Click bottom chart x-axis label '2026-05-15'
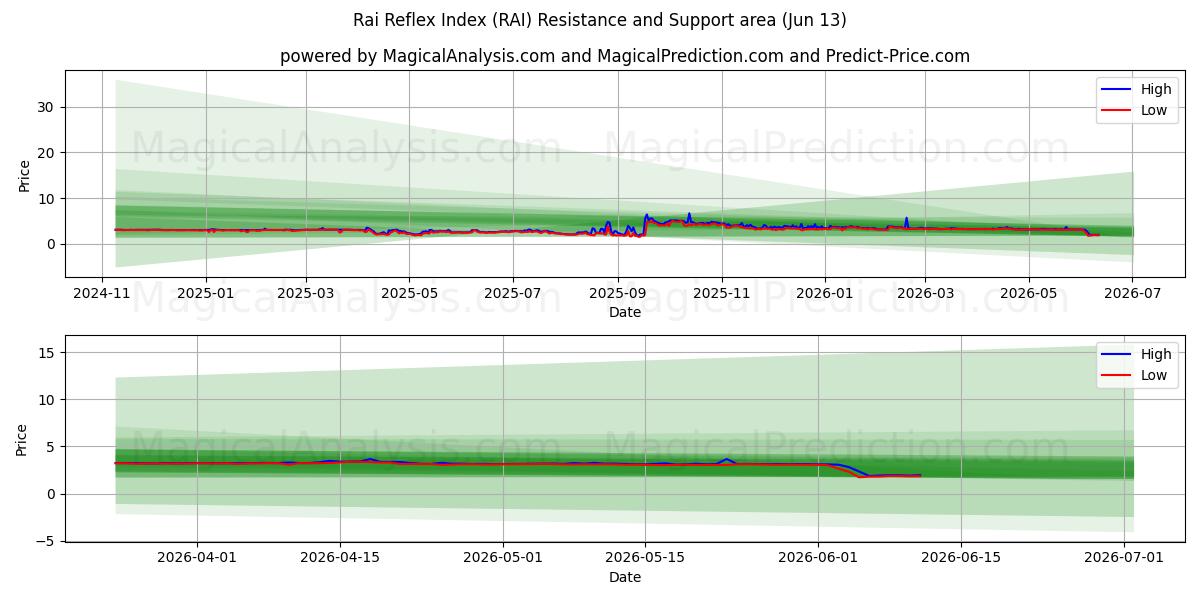Viewport: 1200px width, 600px height. tap(647, 559)
